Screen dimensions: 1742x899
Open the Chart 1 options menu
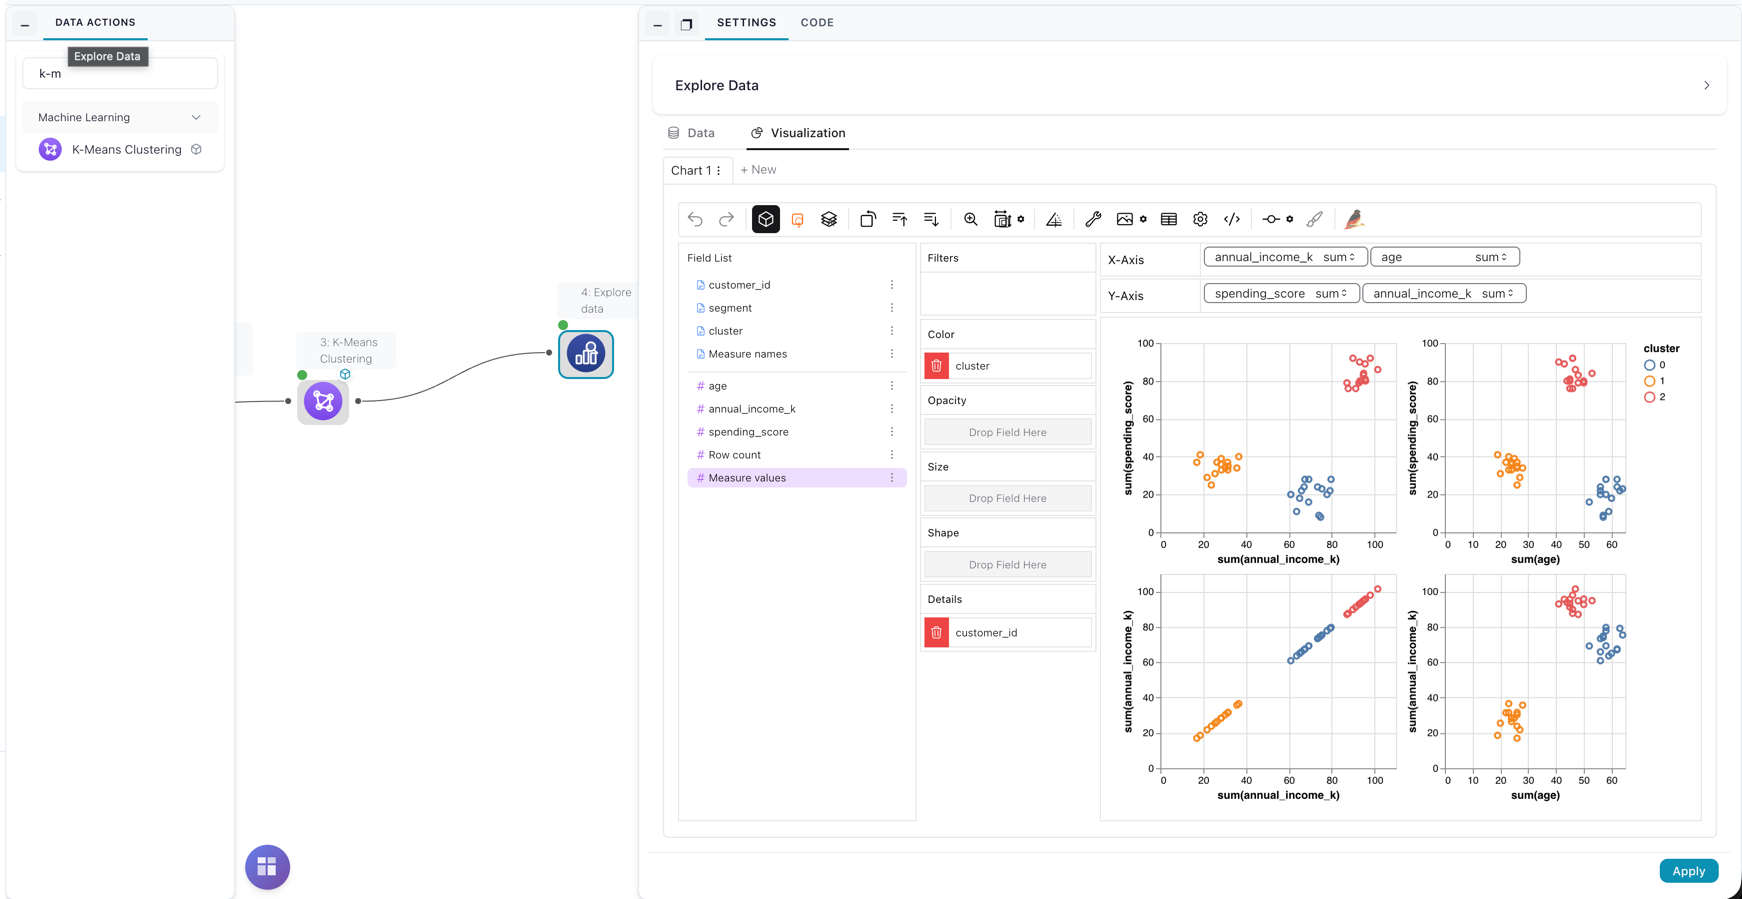[719, 171]
